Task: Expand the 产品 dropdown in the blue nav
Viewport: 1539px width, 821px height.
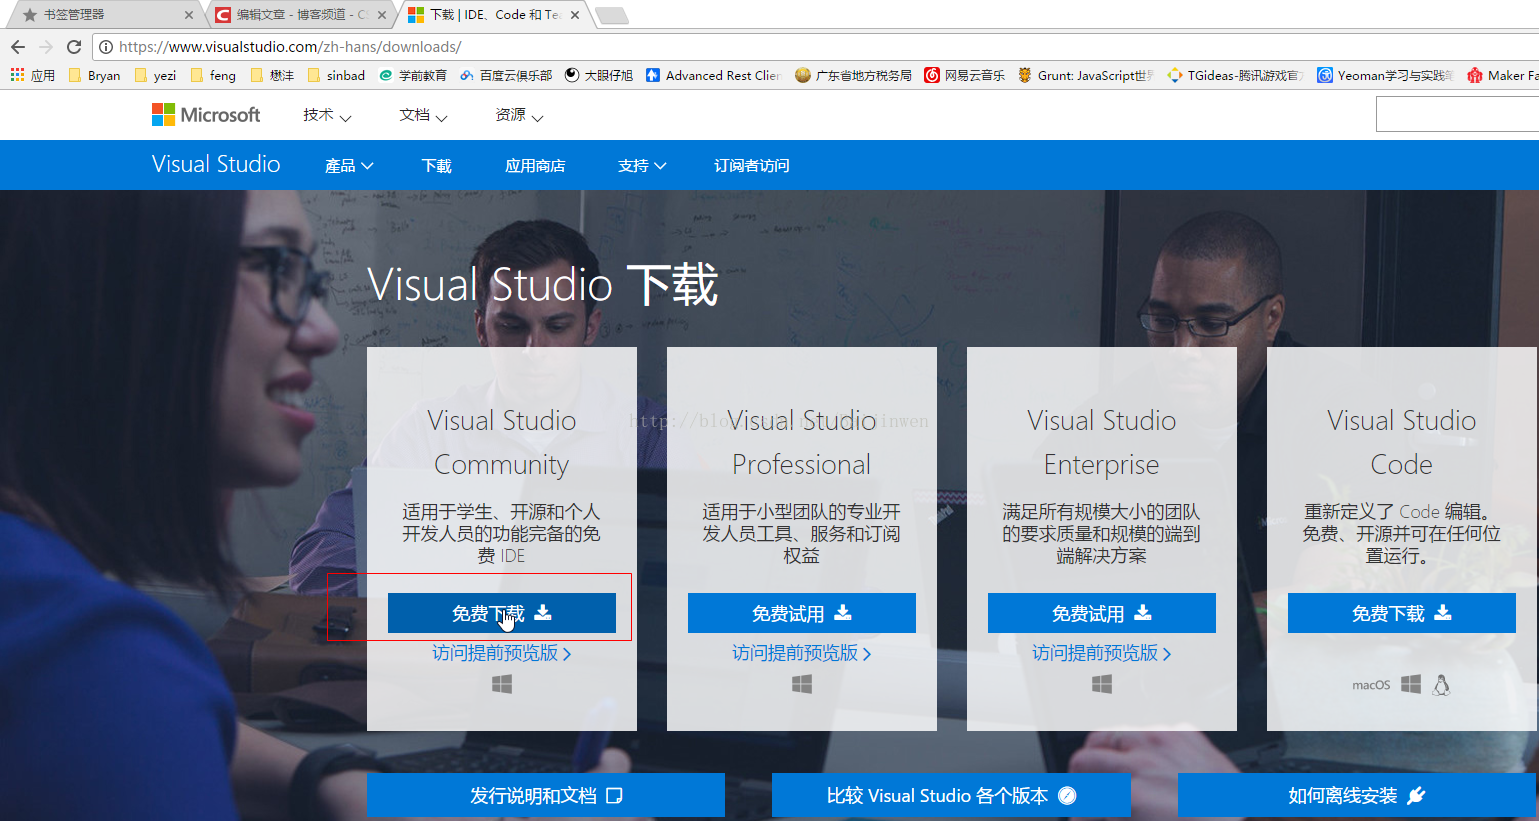Action: [x=349, y=166]
